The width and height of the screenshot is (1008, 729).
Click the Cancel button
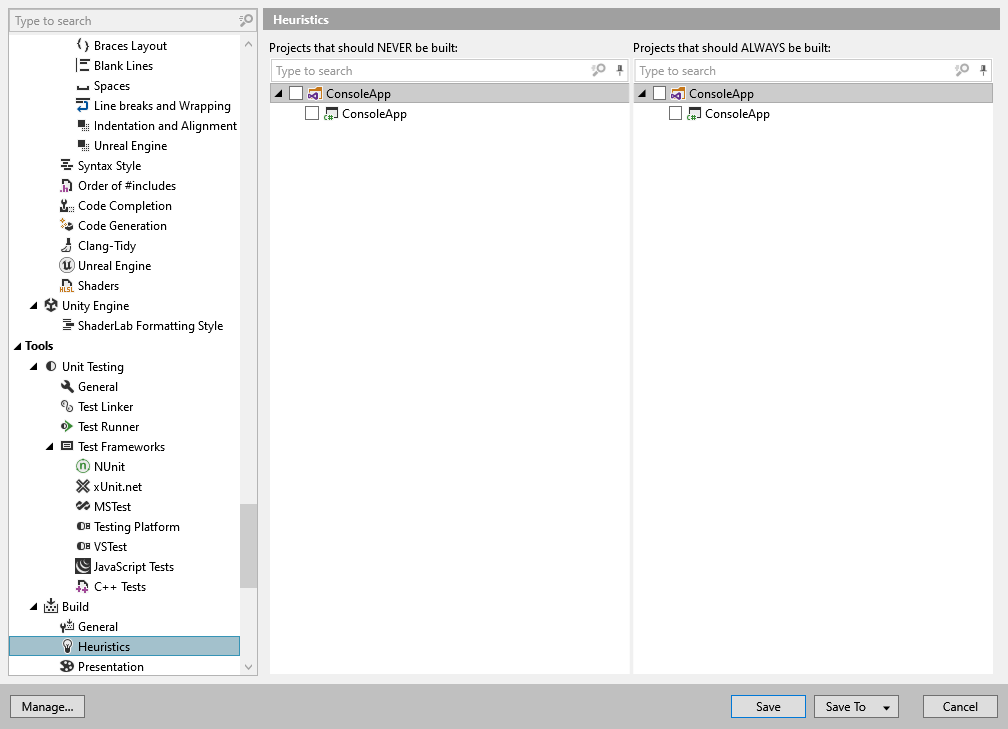960,706
